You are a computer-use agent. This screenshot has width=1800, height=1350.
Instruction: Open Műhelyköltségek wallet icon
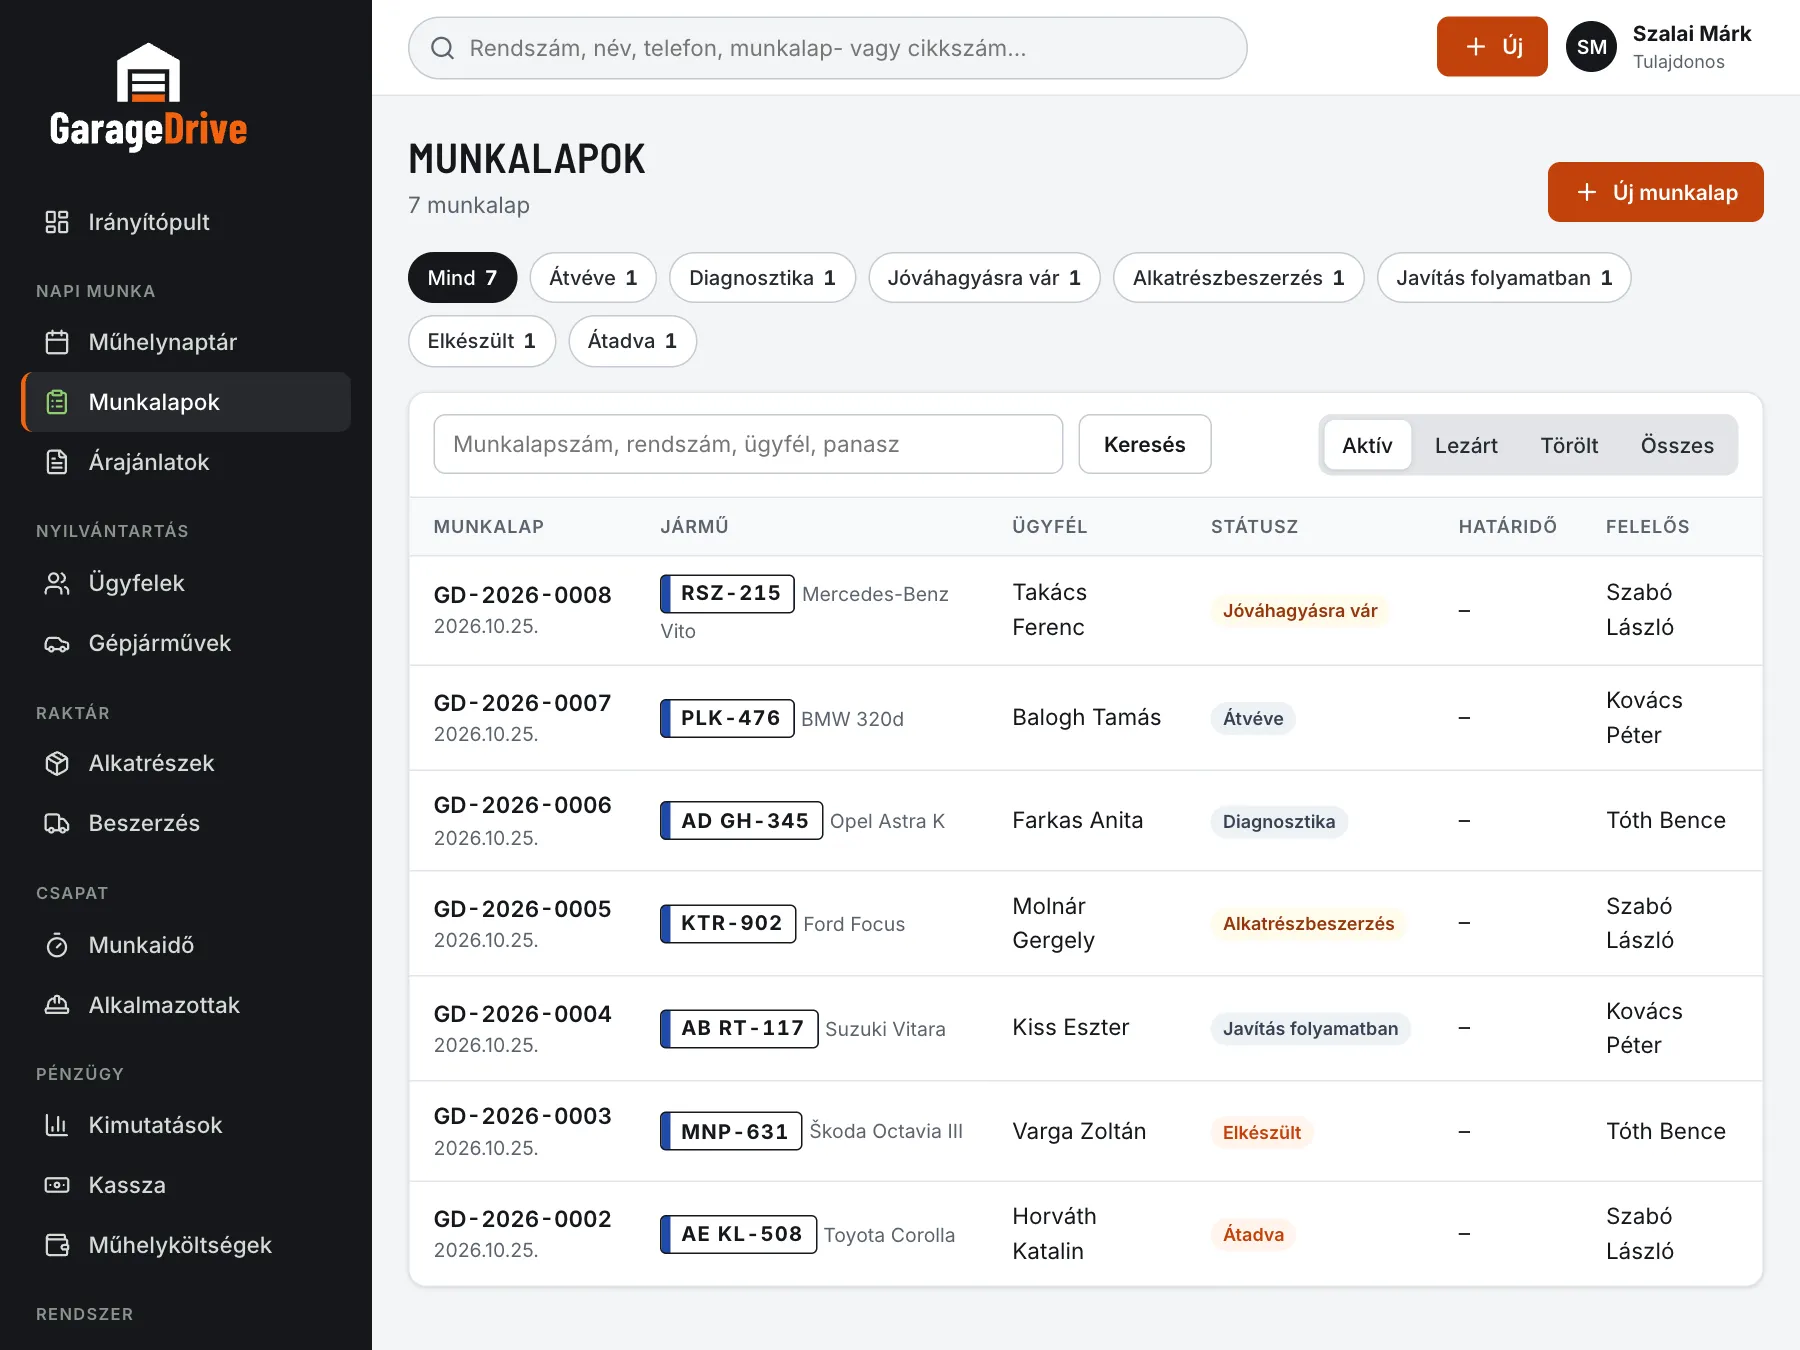[57, 1245]
